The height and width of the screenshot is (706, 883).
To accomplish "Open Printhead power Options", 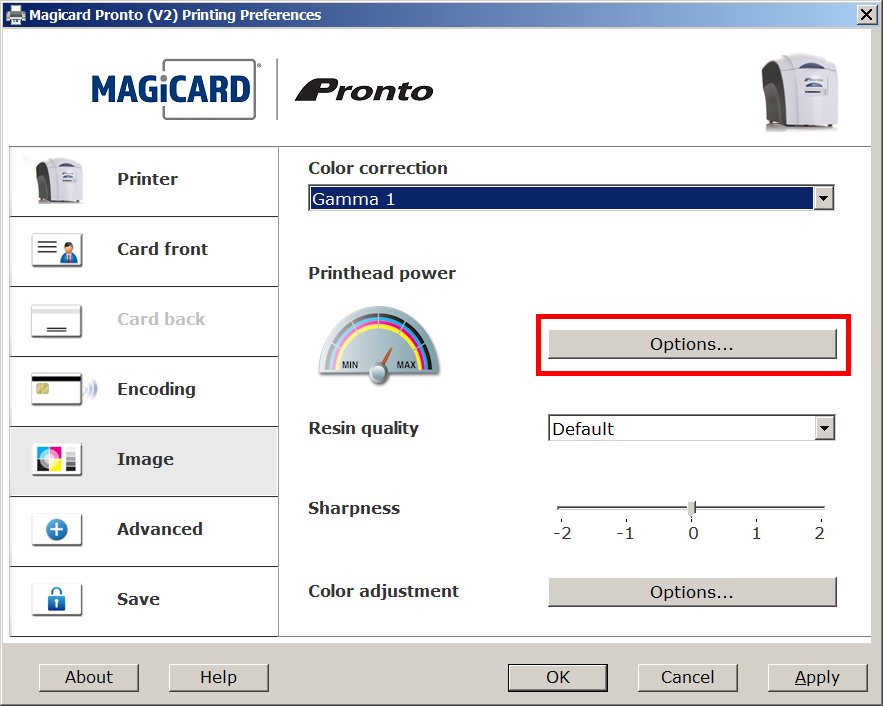I will tap(692, 344).
